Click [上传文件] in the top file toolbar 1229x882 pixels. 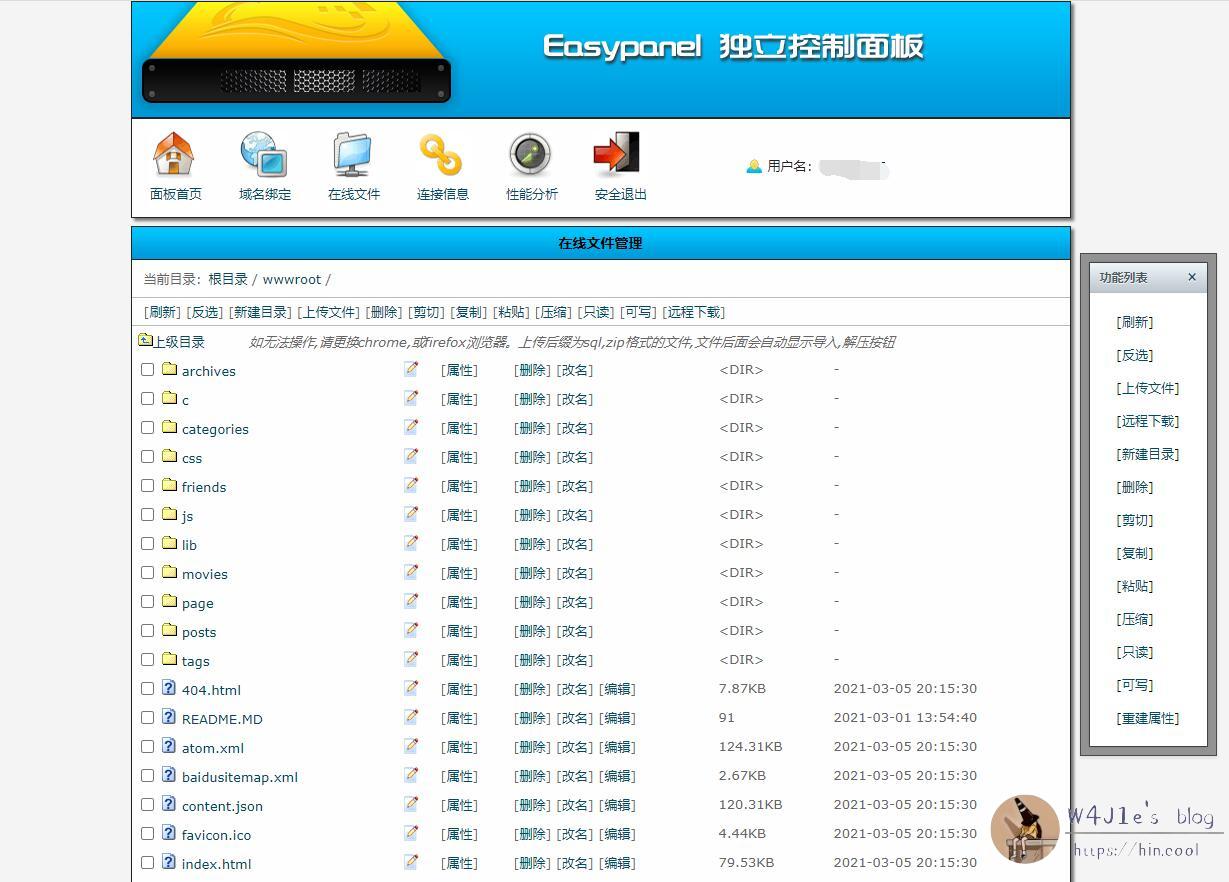[328, 312]
